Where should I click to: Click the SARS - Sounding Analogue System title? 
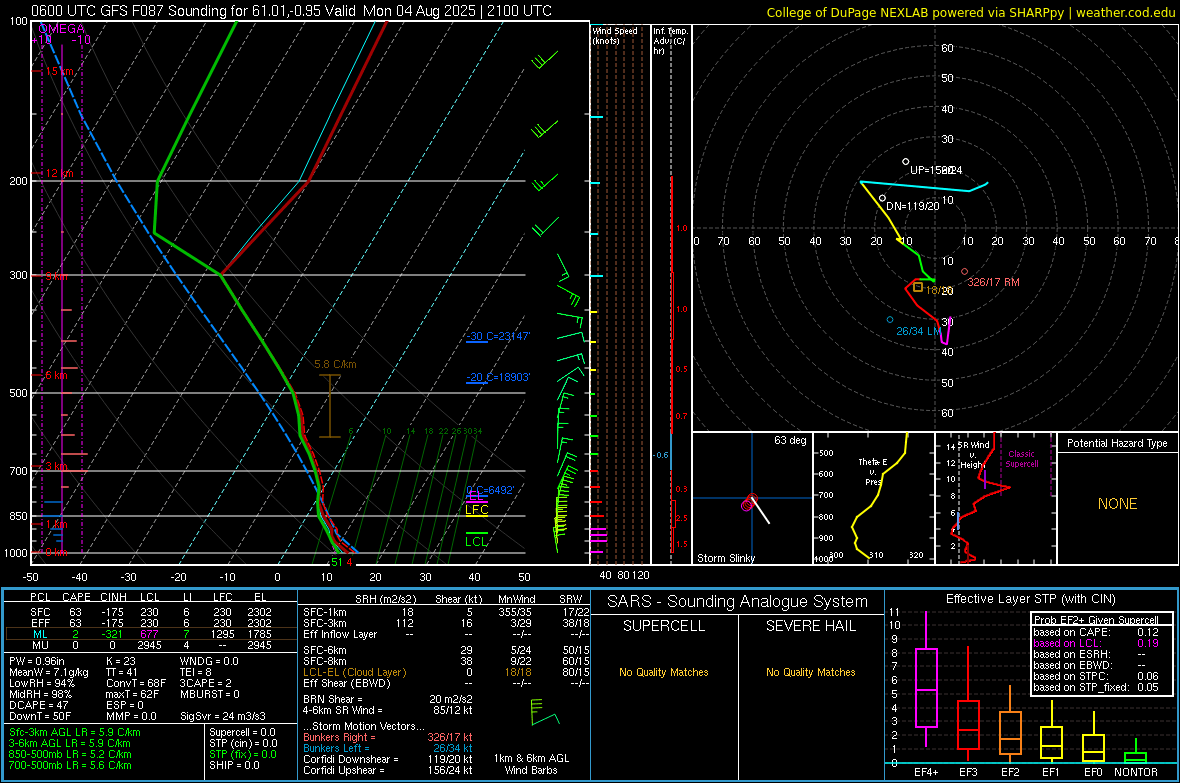point(738,602)
